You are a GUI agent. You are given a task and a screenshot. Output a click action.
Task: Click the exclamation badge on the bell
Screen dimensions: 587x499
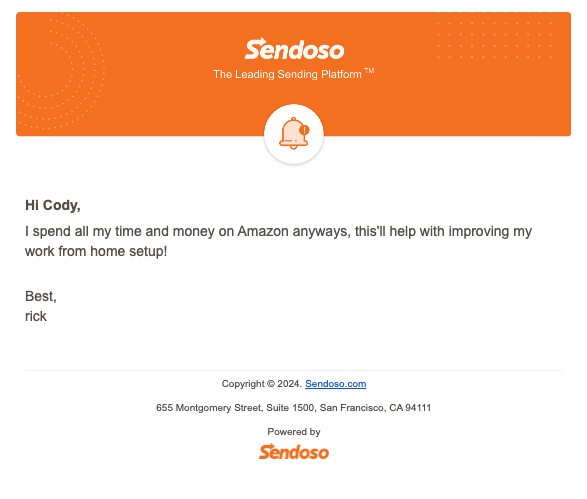pyautogui.click(x=304, y=130)
